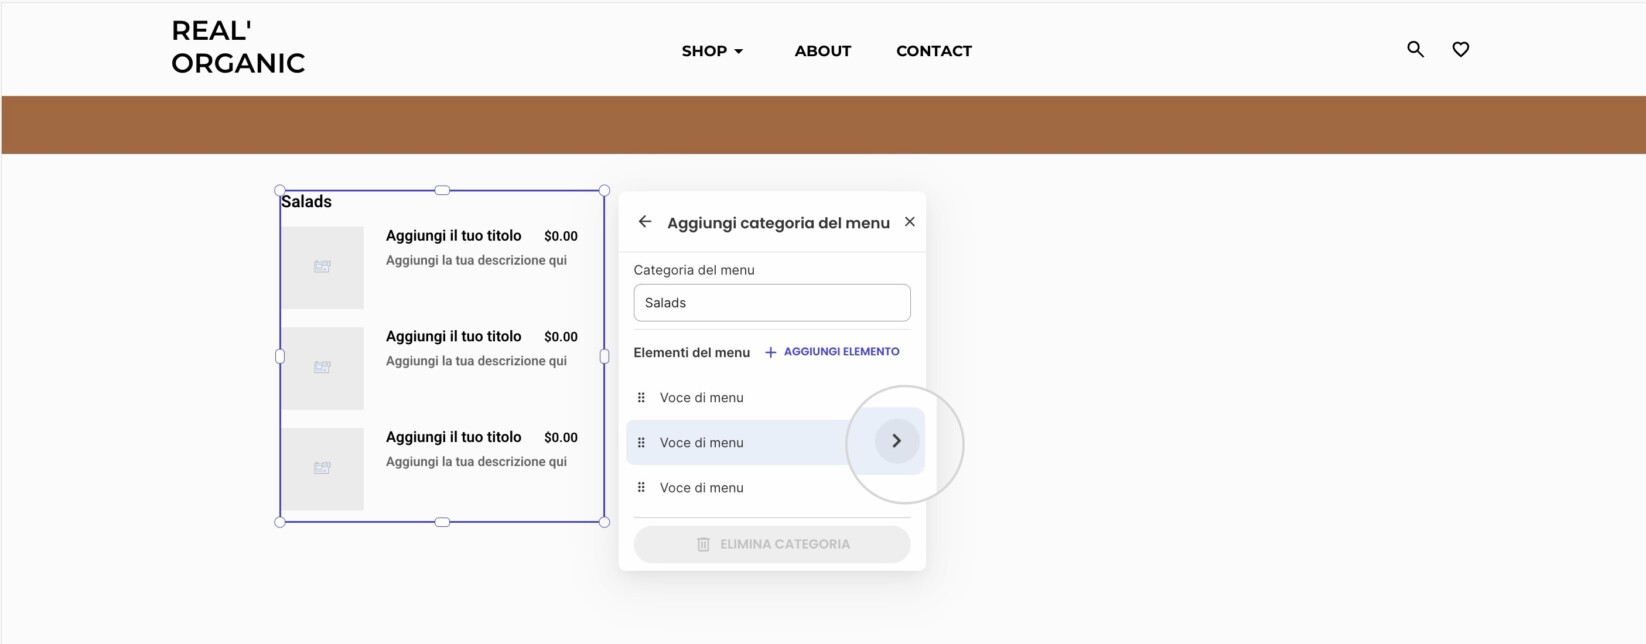1646x644 pixels.
Task: Select second menu item image placeholder
Action: (x=322, y=368)
